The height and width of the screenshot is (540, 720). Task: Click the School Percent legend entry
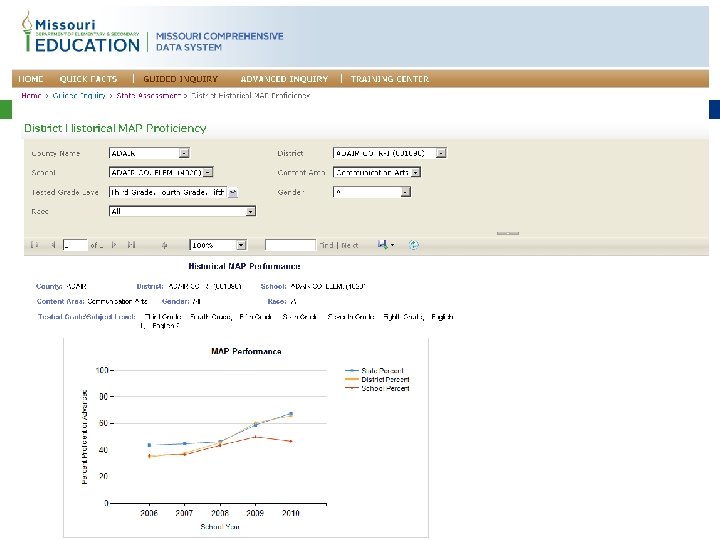pyautogui.click(x=377, y=388)
